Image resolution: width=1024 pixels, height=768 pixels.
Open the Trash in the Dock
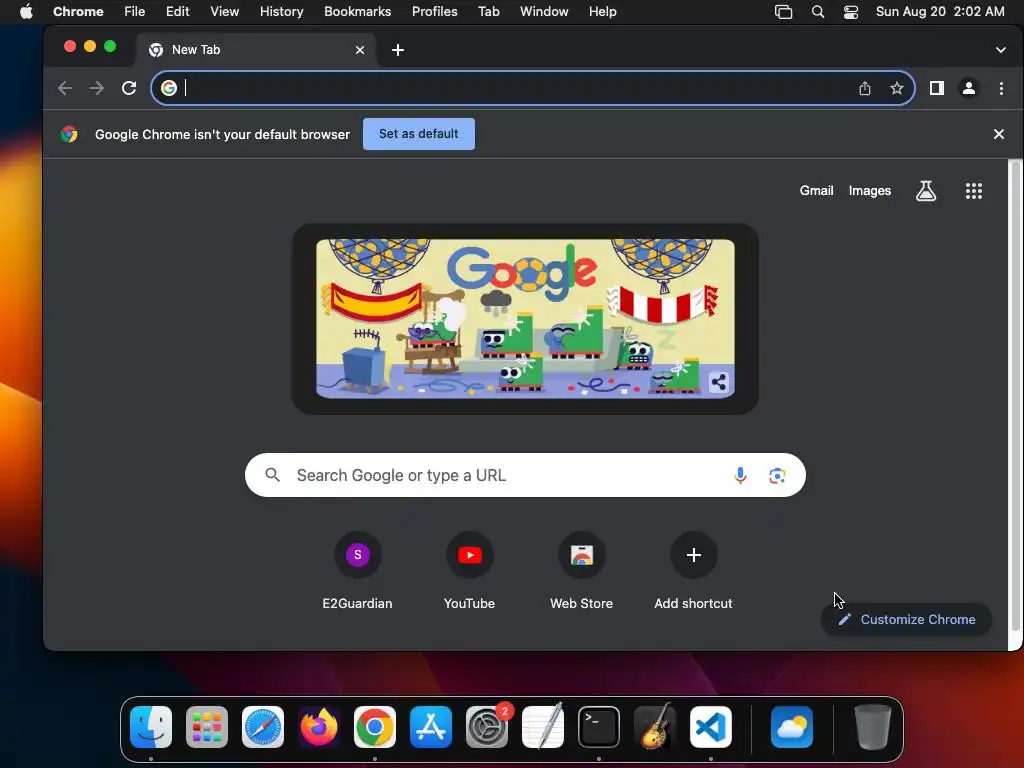tap(872, 727)
